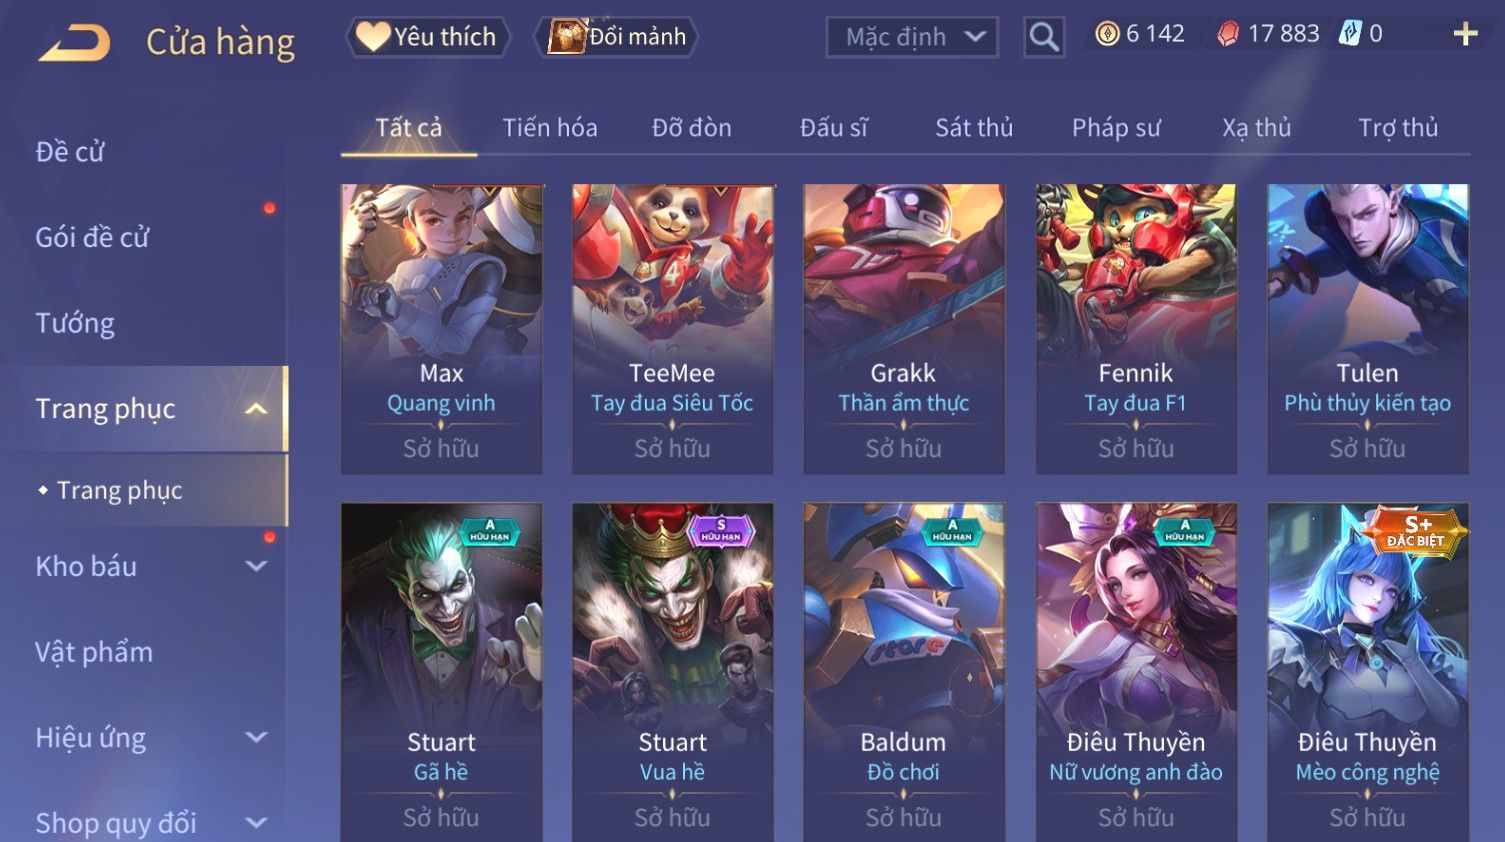Tap the gold coin balance icon
The height and width of the screenshot is (842, 1505).
(x=1107, y=34)
